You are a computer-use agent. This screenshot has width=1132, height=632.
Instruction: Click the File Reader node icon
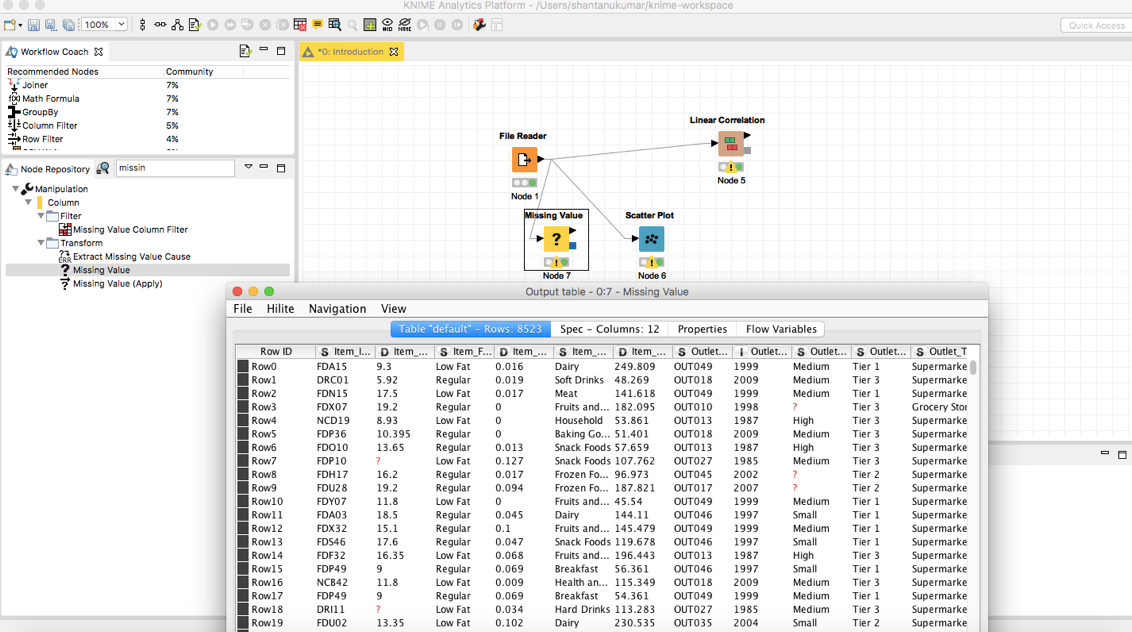pos(524,159)
